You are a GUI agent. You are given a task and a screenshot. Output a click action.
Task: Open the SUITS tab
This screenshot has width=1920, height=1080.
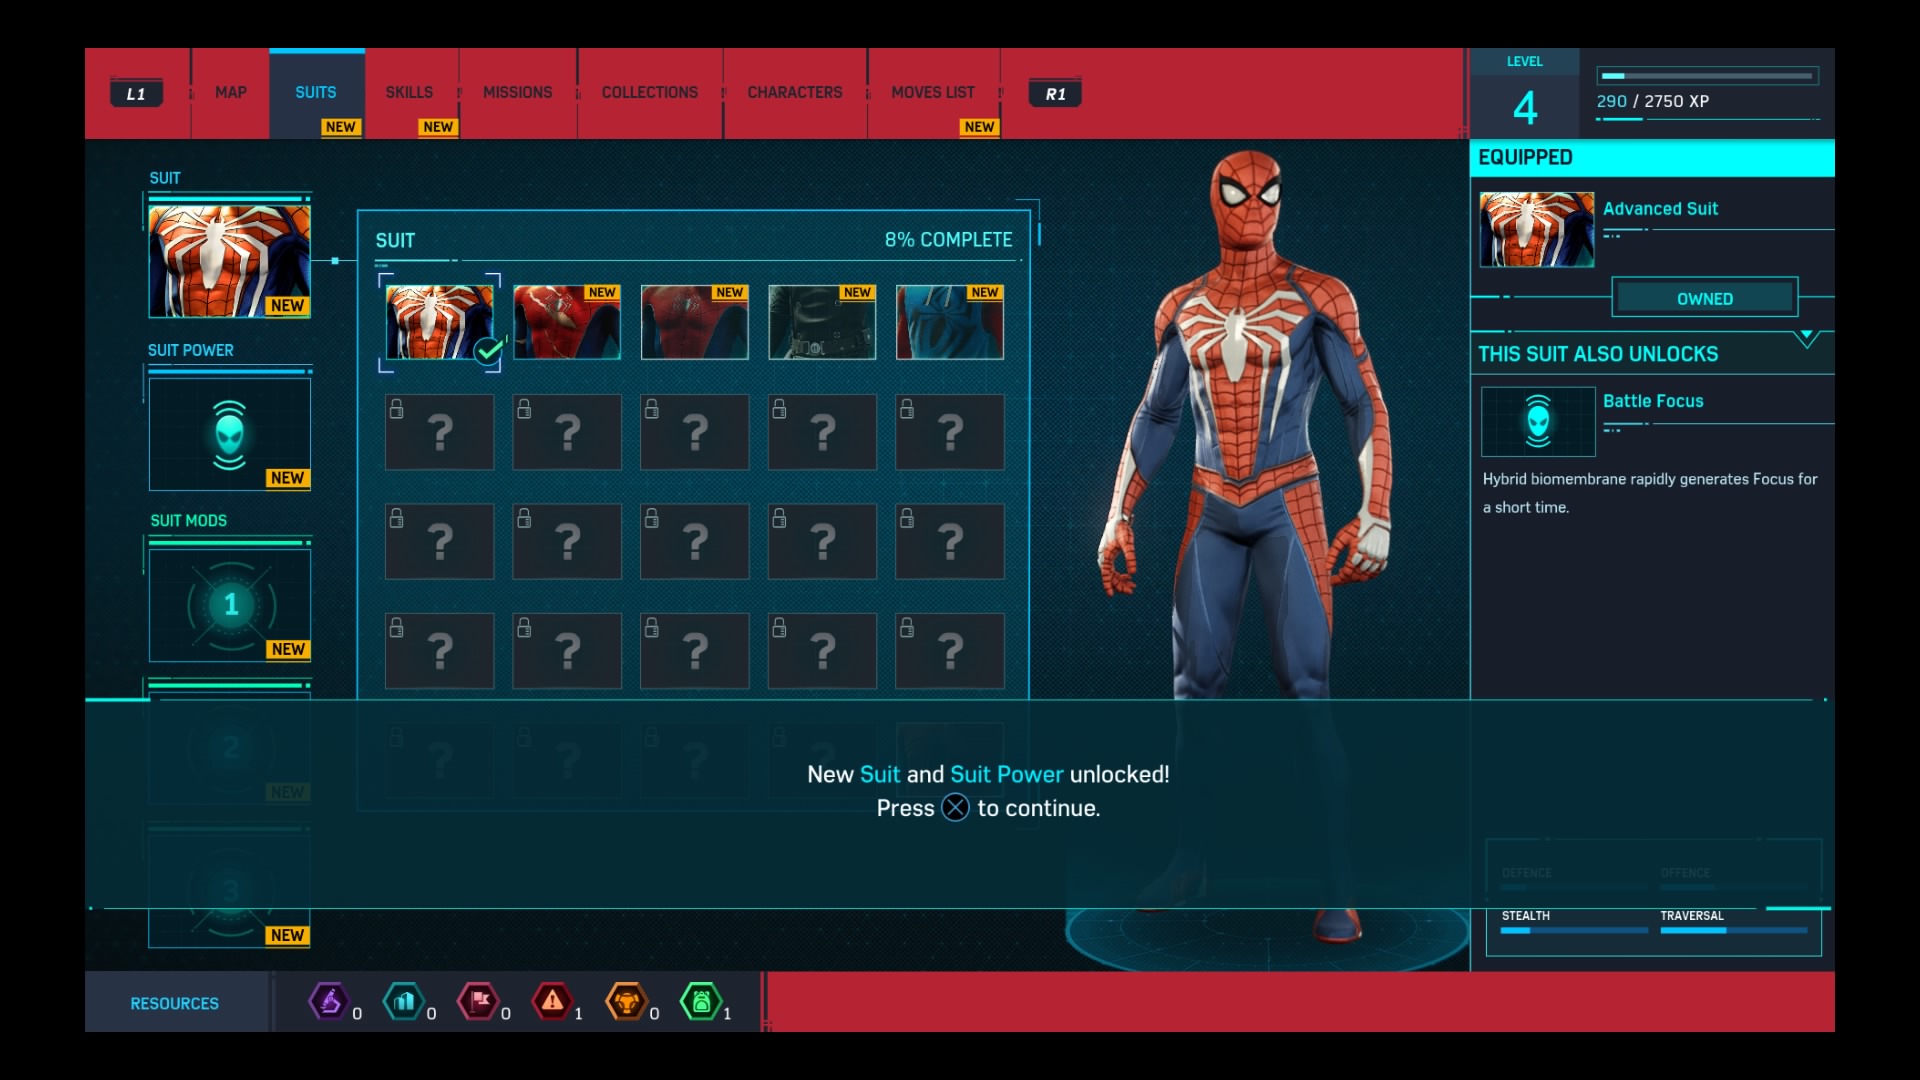point(316,92)
